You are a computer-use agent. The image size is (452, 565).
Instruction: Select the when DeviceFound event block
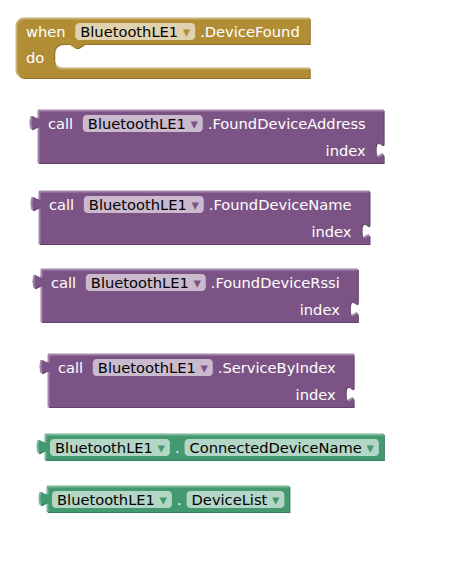[47, 32]
